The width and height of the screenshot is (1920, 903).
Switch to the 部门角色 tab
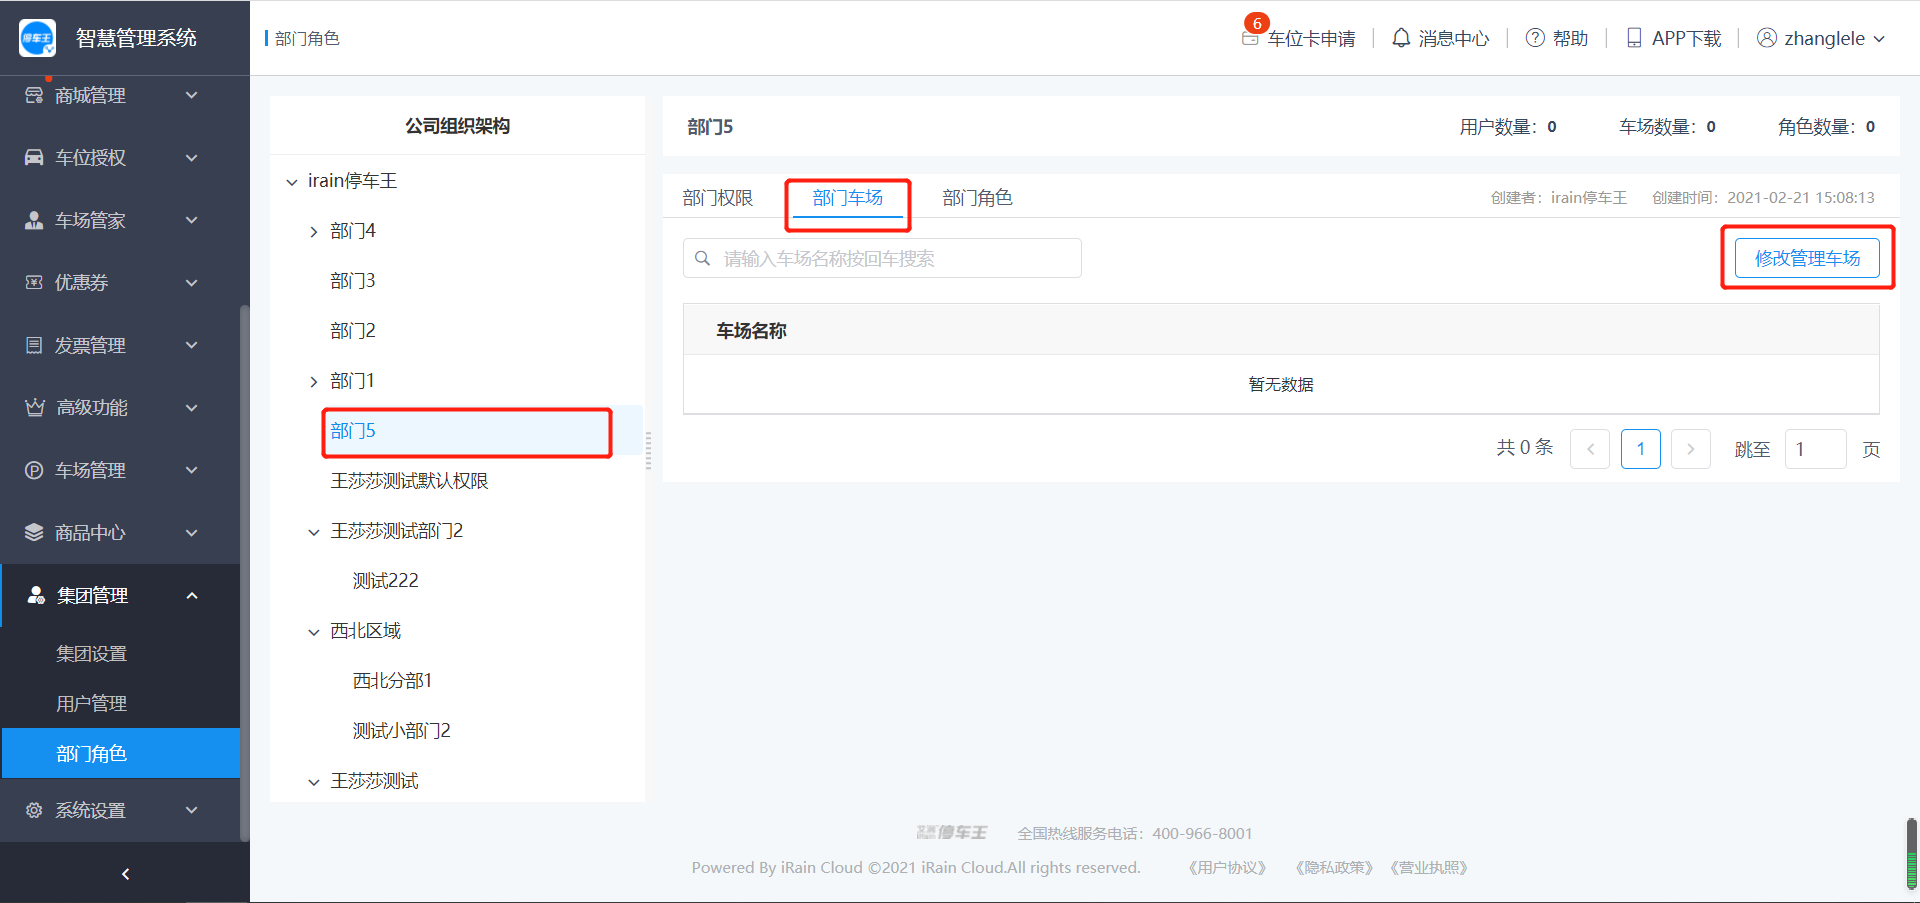click(978, 198)
